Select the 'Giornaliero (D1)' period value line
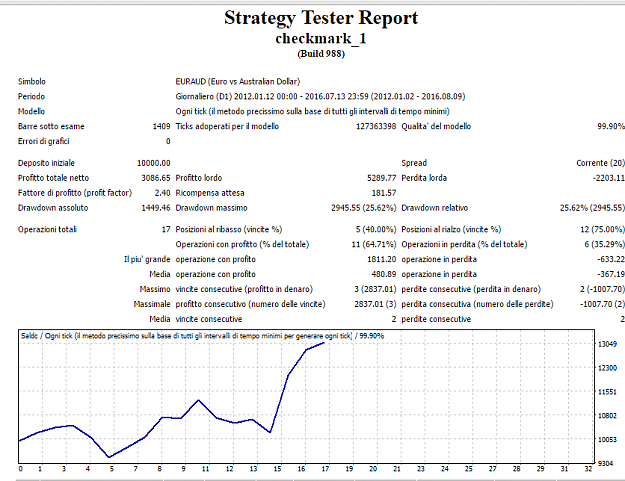 pos(320,96)
